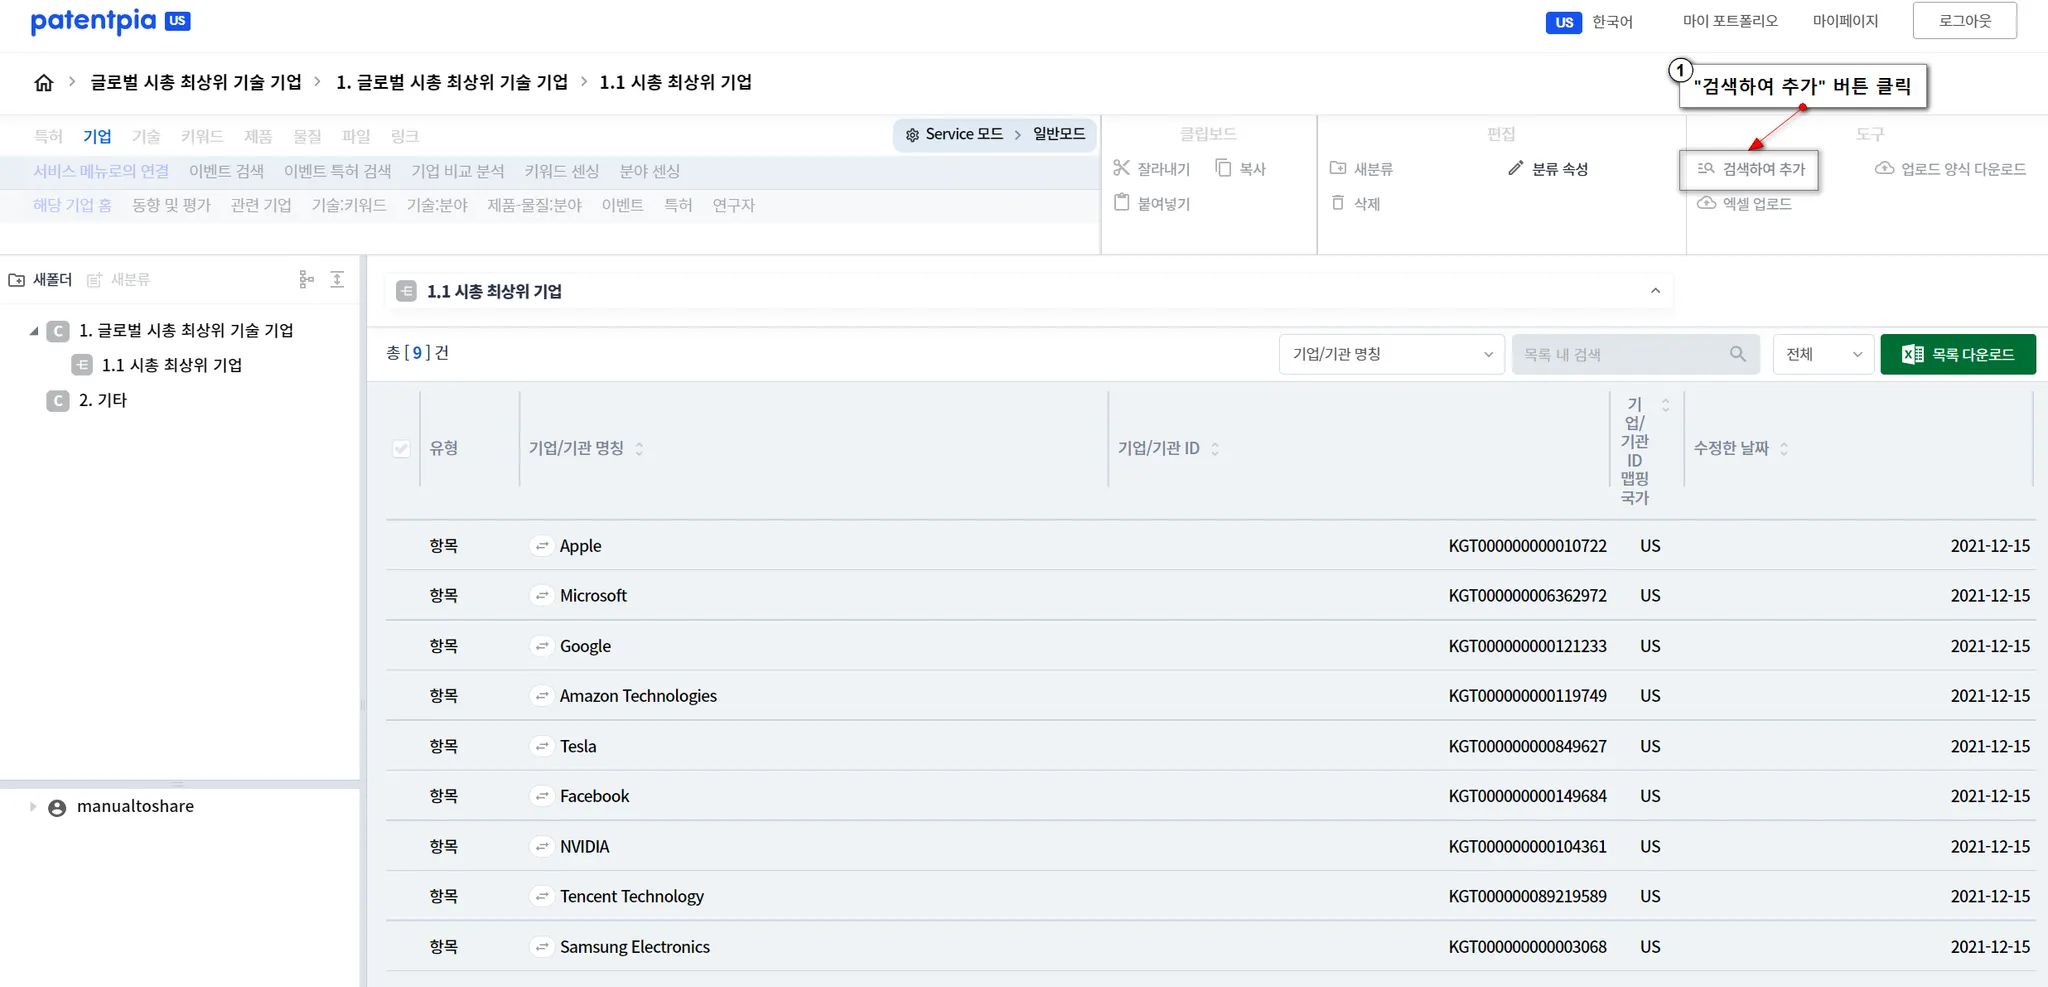
Task: Open the 기업/기관 명칭 search field dropdown
Action: [1391, 354]
